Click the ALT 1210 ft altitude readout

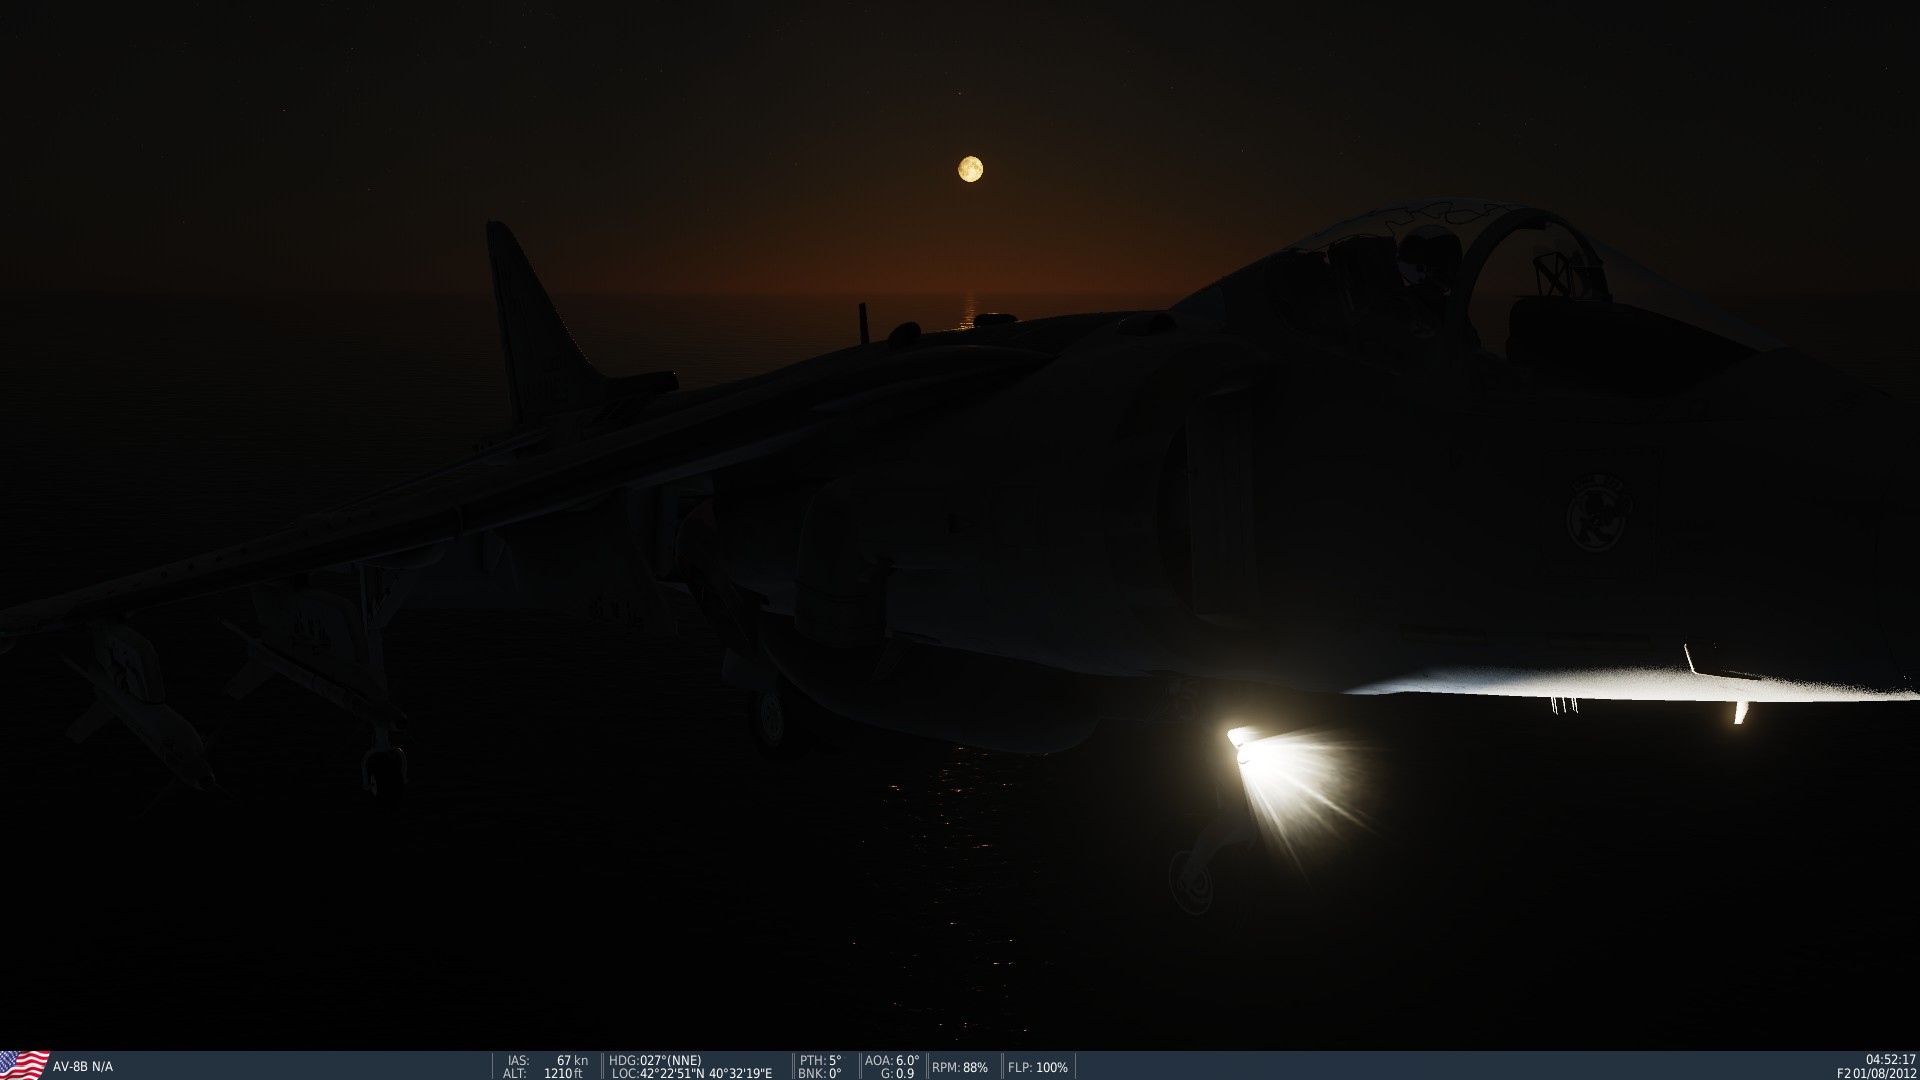pyautogui.click(x=545, y=1073)
